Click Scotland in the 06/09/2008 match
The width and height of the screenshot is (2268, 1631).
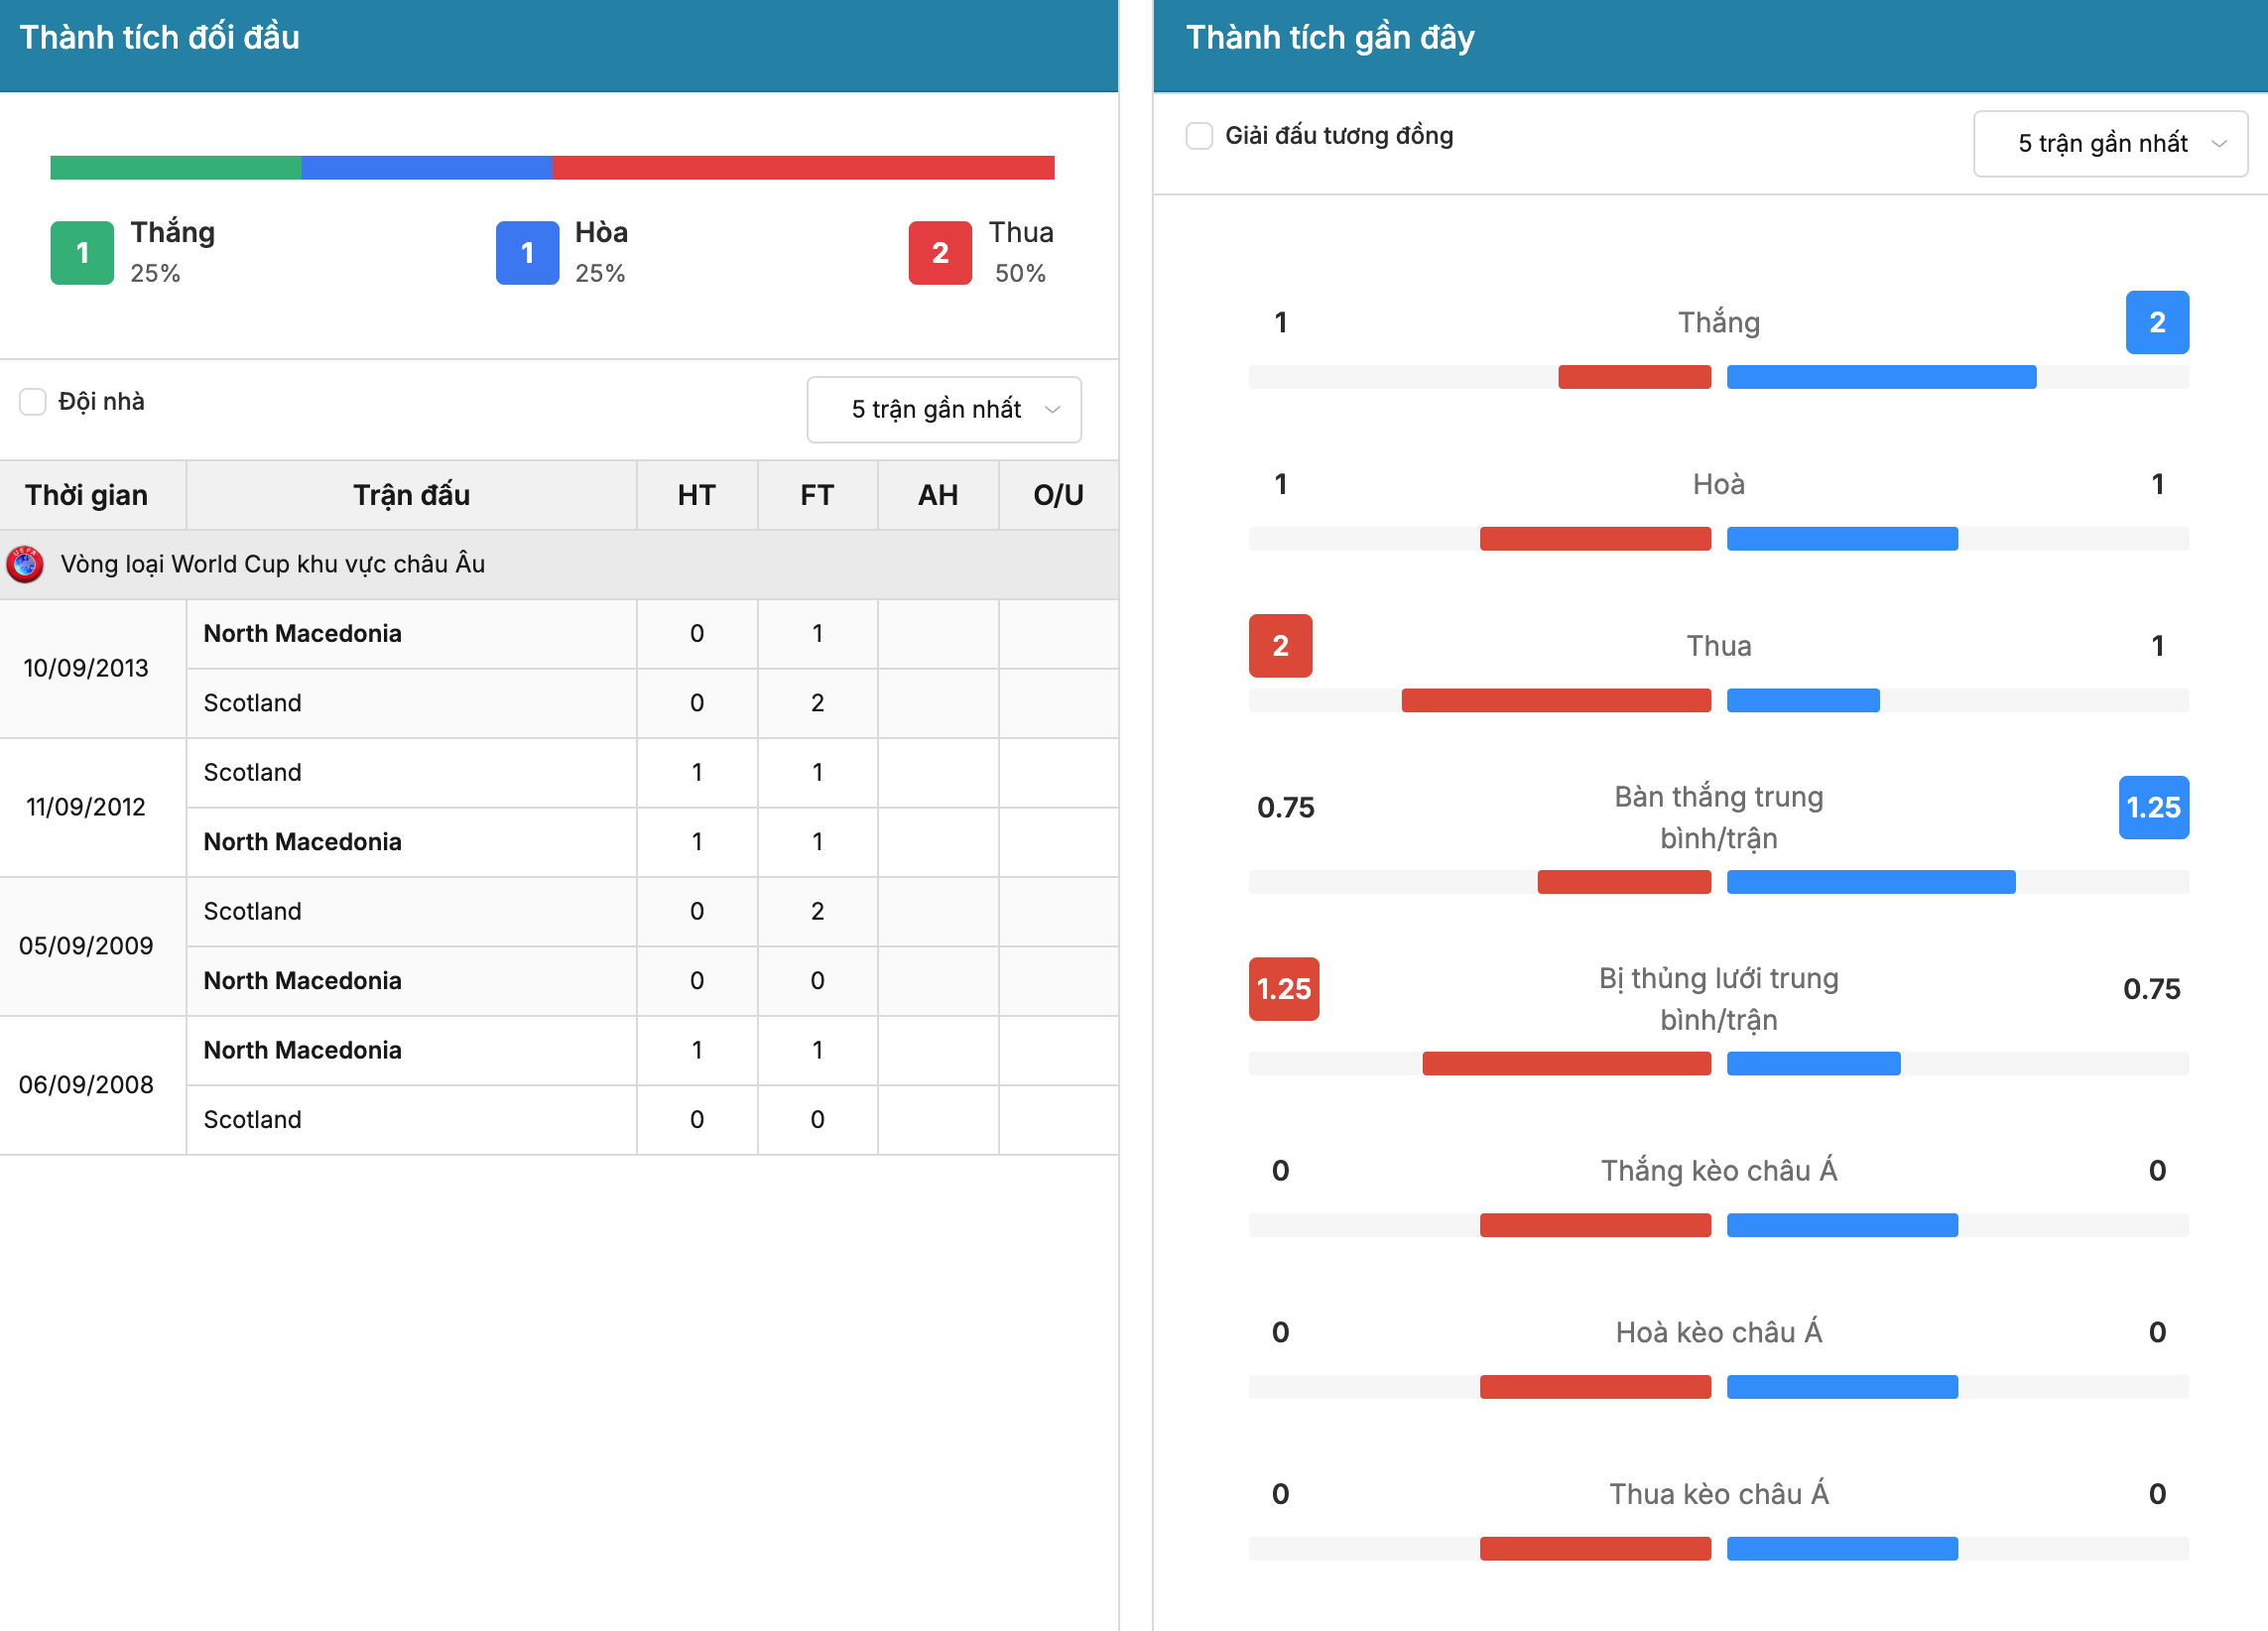(252, 1120)
